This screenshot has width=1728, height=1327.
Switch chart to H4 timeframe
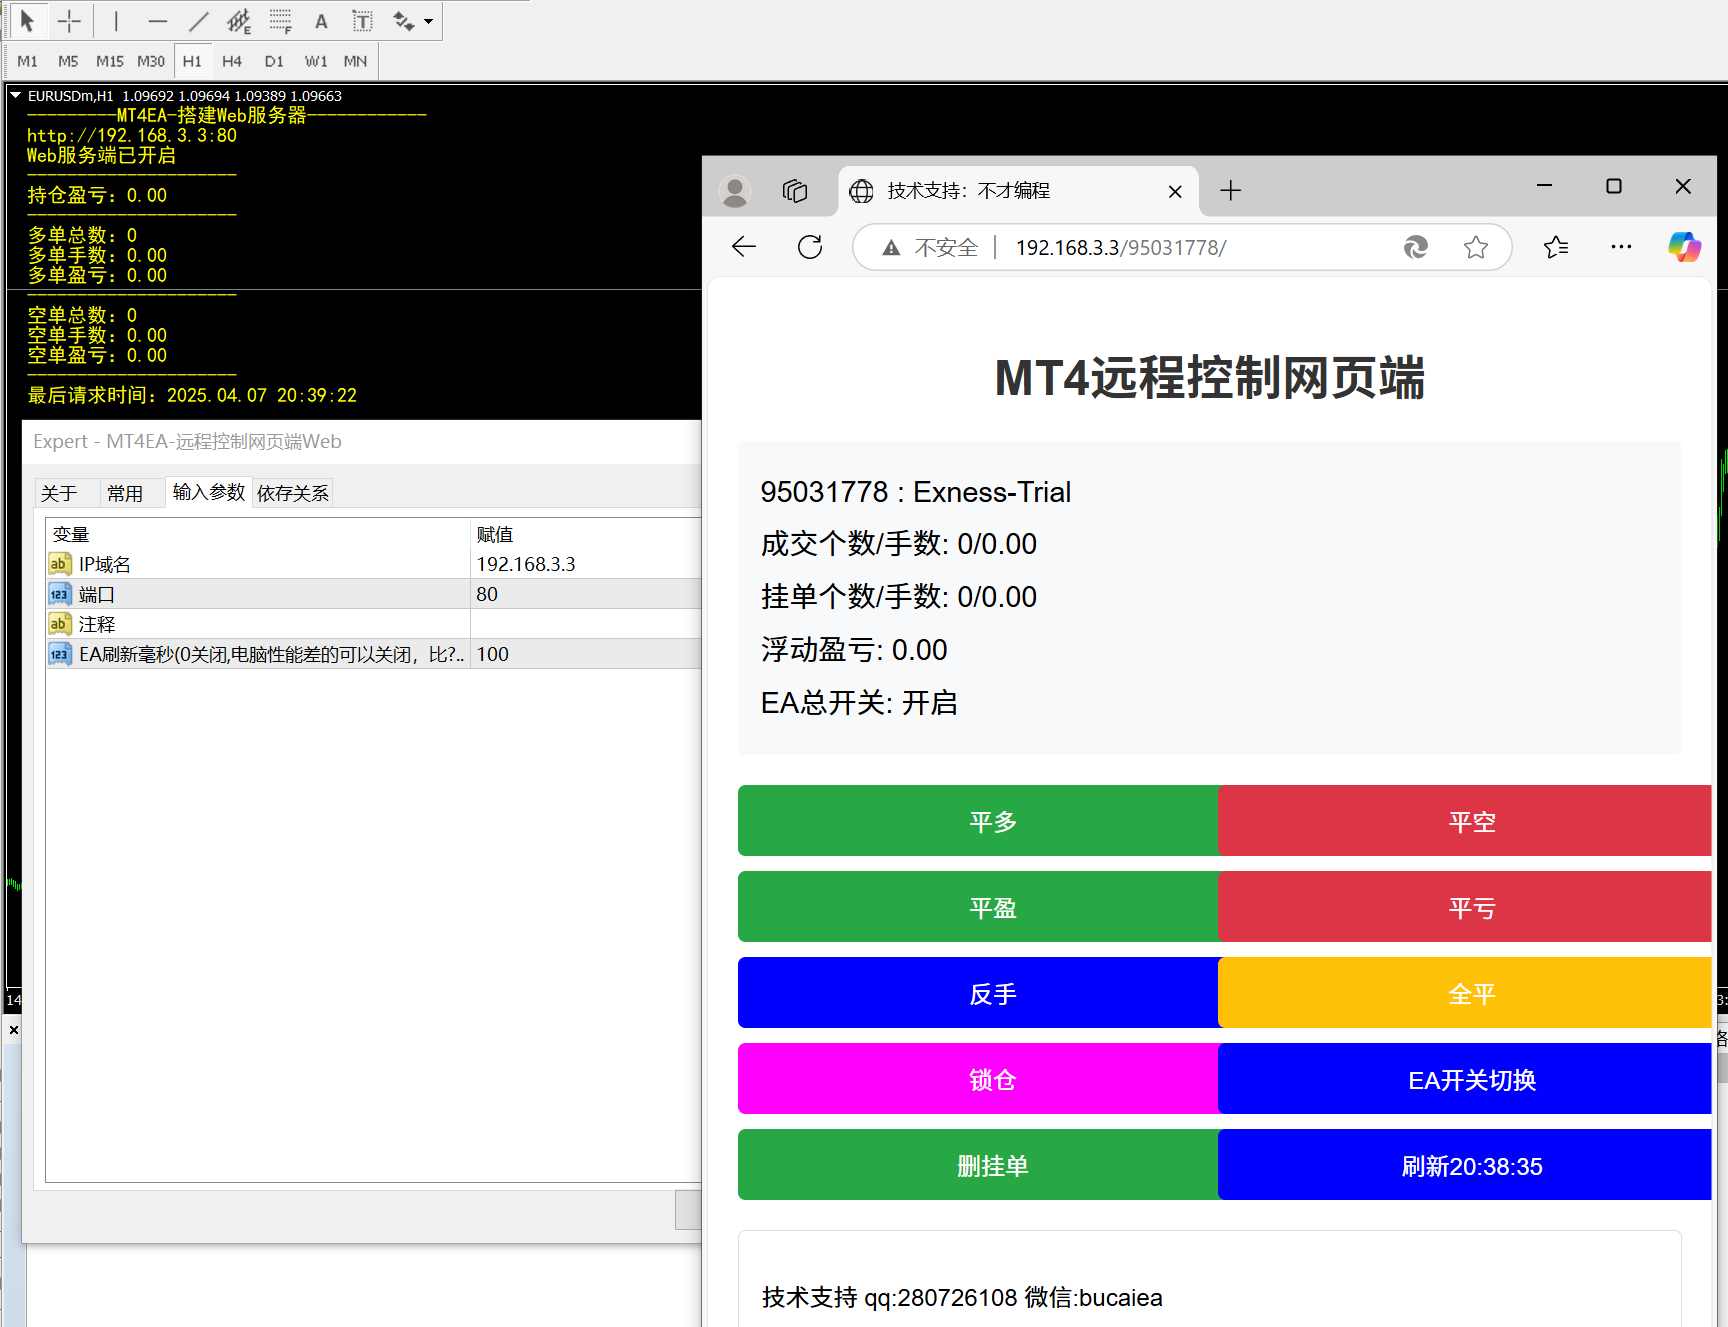click(232, 61)
